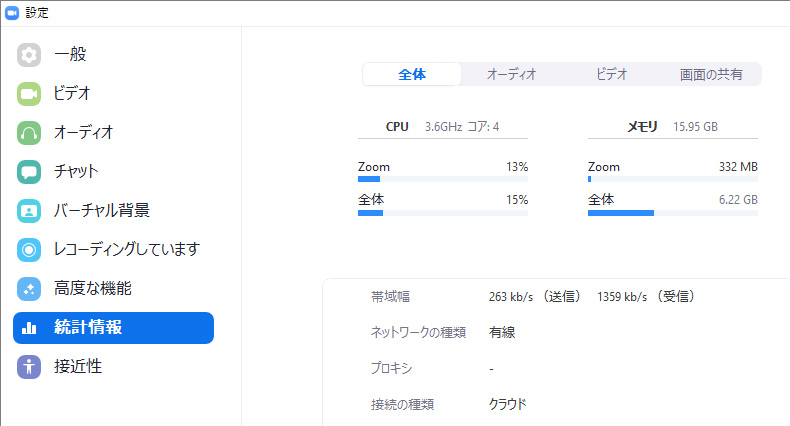
Task: Click the gear icon beside 一般
Action: pos(29,55)
